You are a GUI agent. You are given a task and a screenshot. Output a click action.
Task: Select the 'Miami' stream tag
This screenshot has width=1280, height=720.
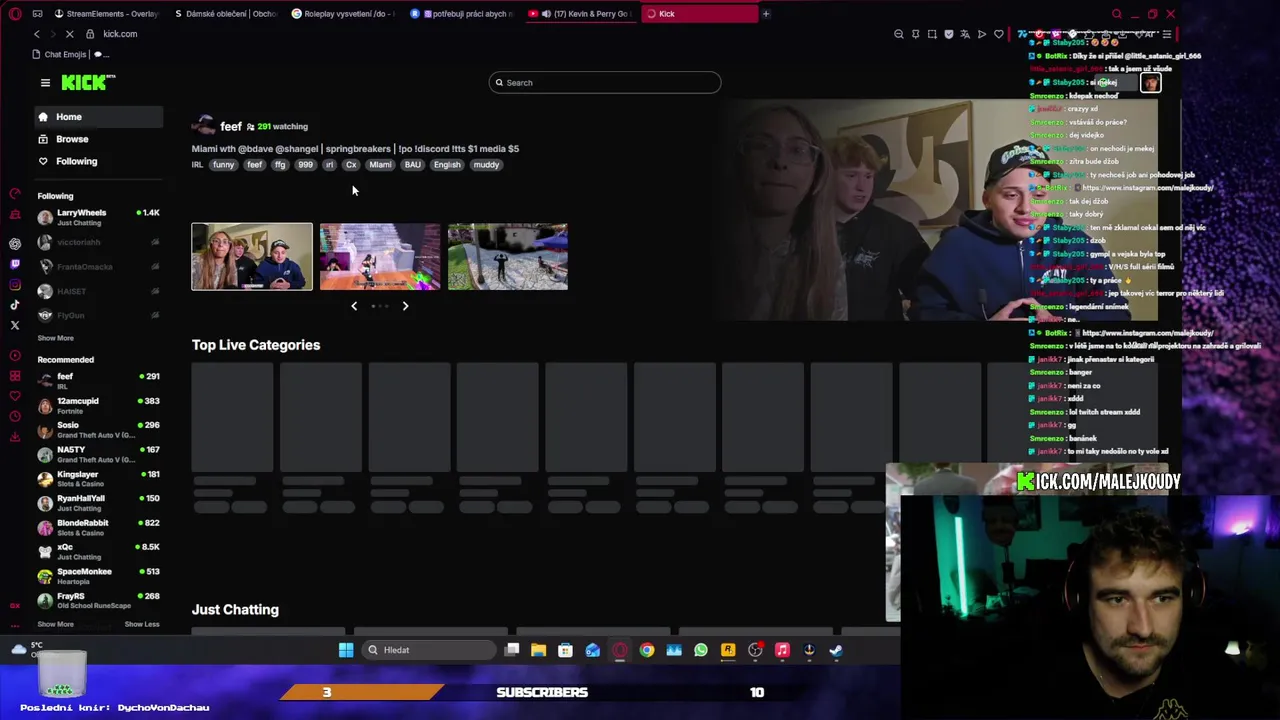(x=381, y=165)
